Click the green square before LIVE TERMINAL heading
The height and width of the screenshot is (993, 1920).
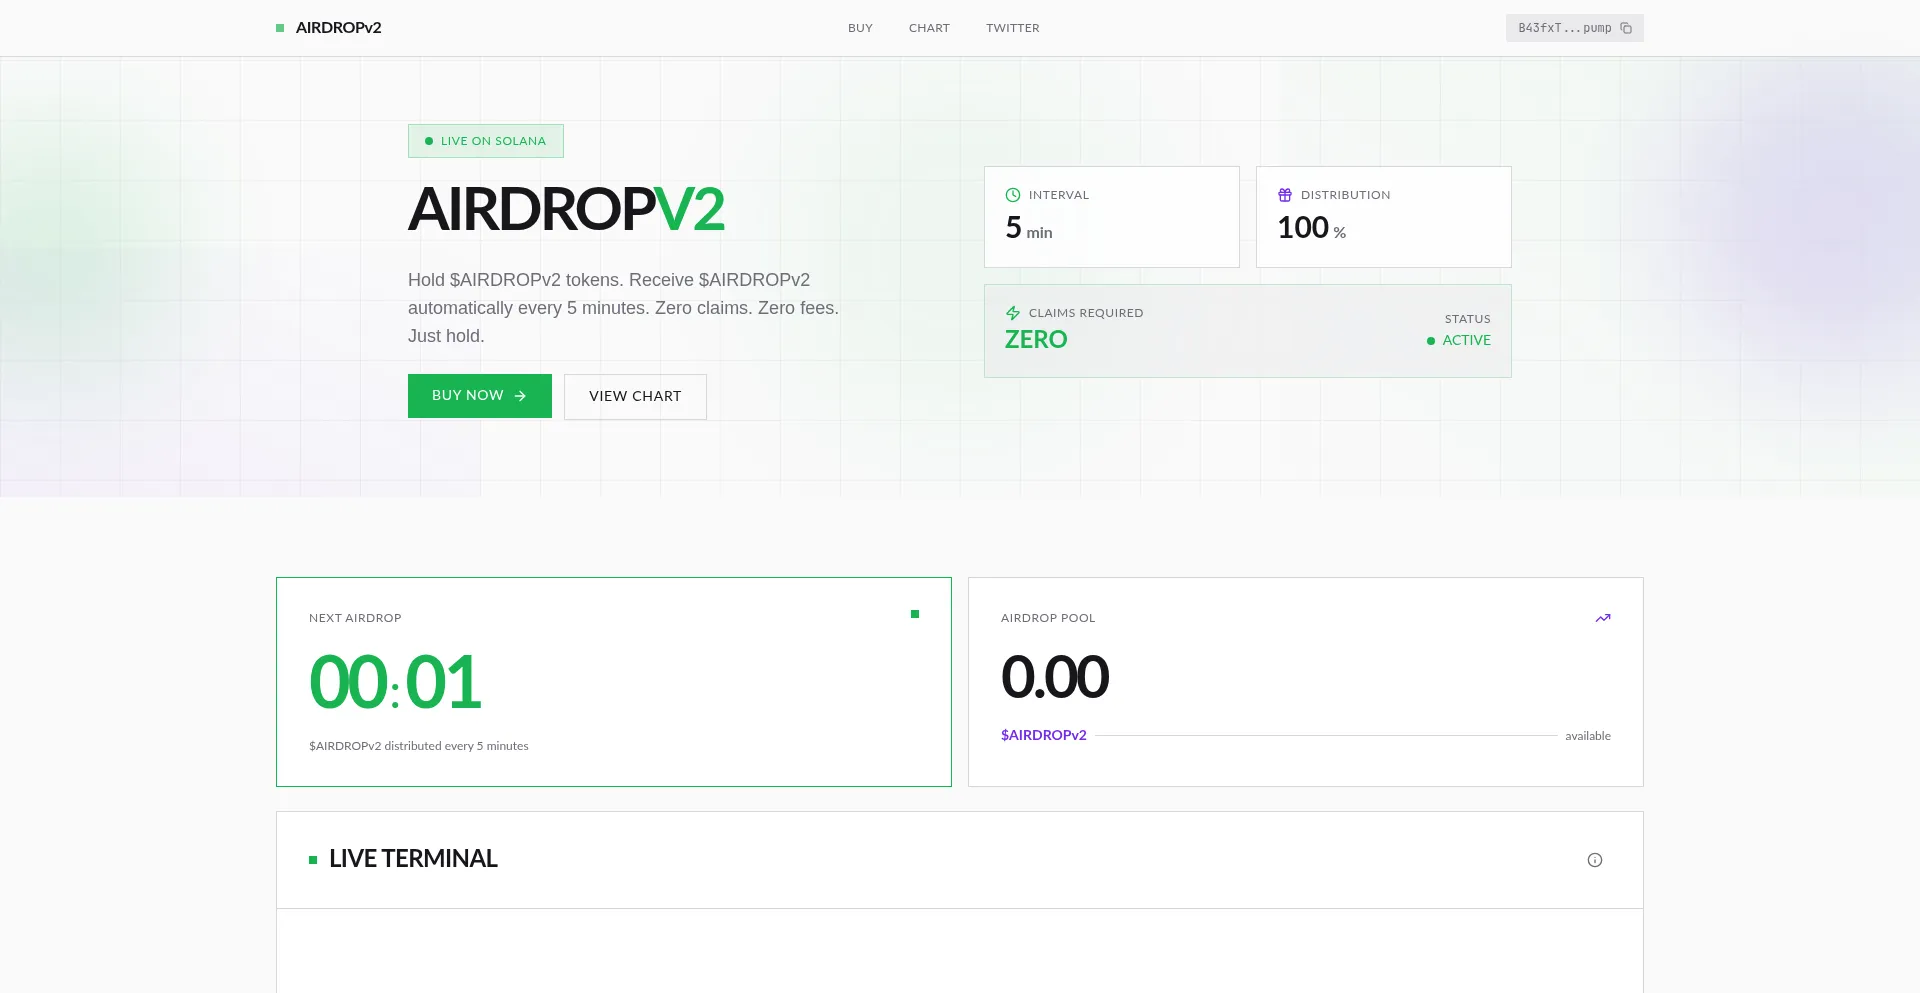pos(312,859)
